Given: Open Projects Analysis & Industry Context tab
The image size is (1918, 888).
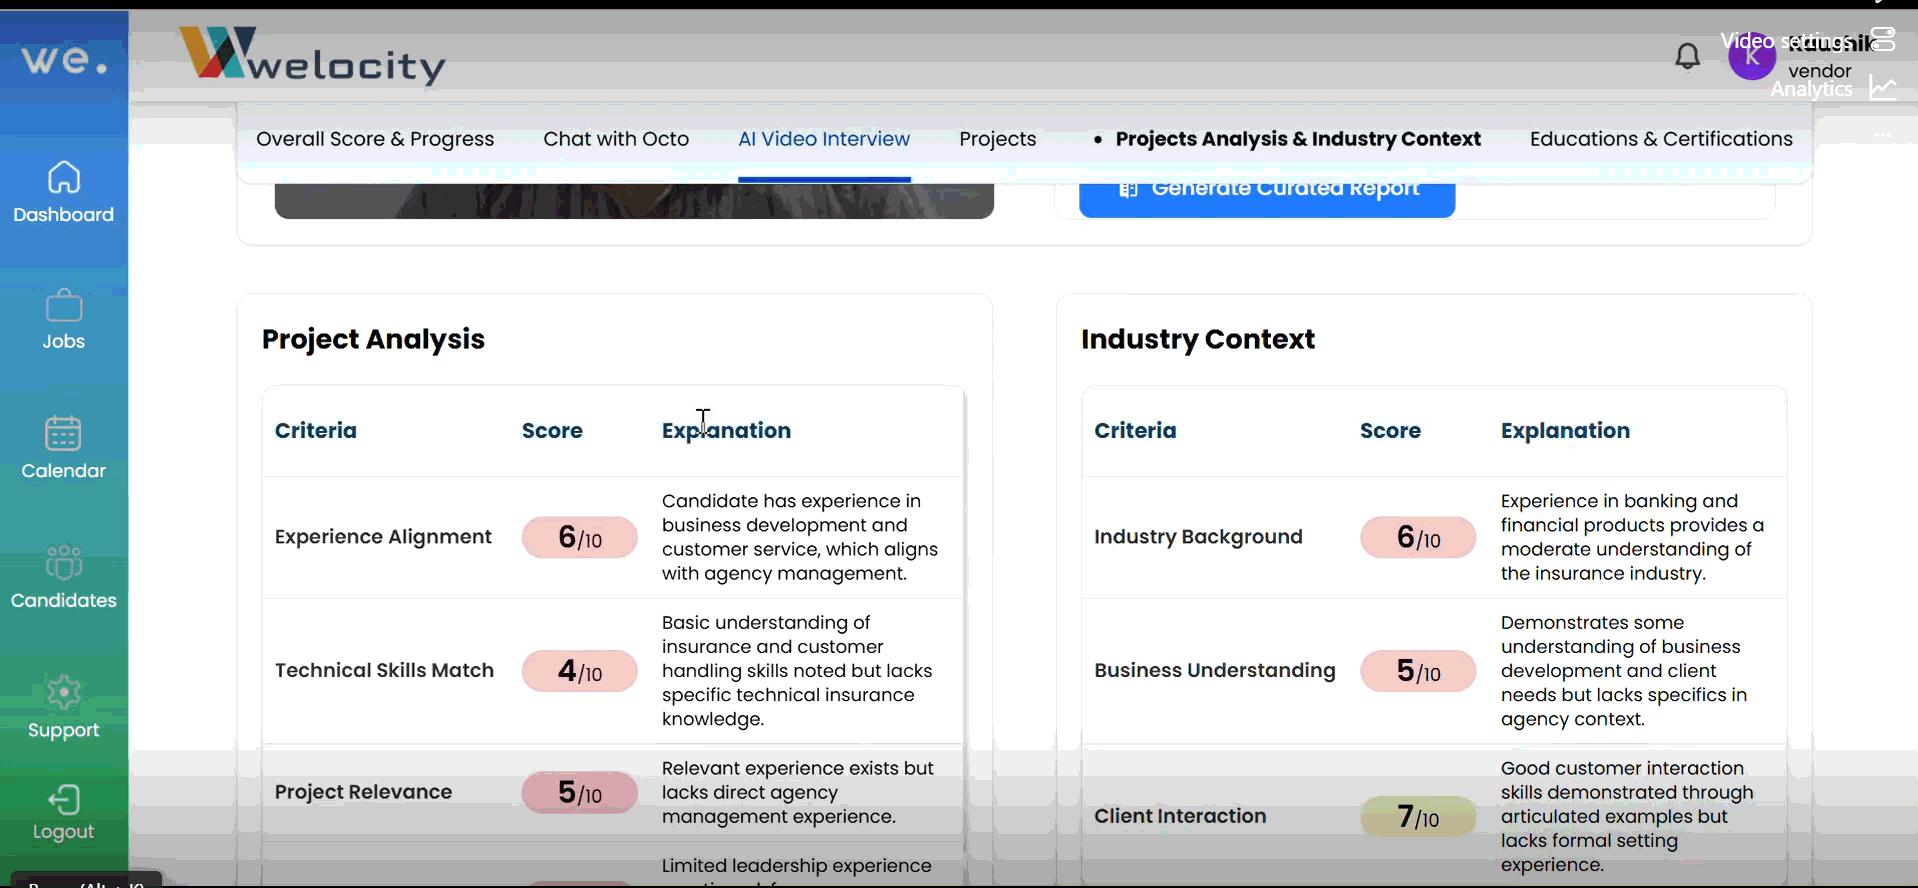Looking at the screenshot, I should [1297, 139].
